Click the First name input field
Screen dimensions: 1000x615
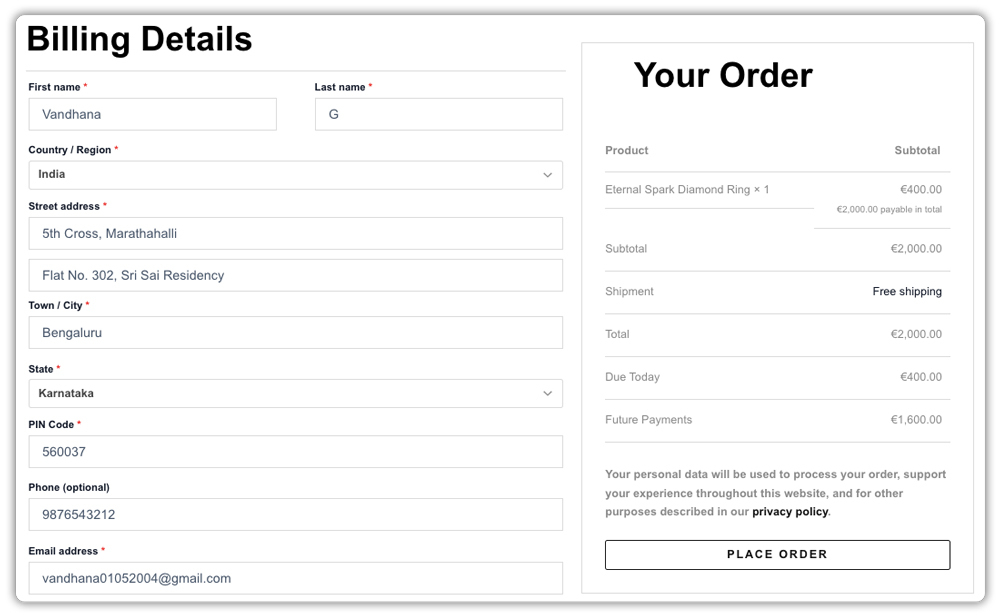click(152, 114)
